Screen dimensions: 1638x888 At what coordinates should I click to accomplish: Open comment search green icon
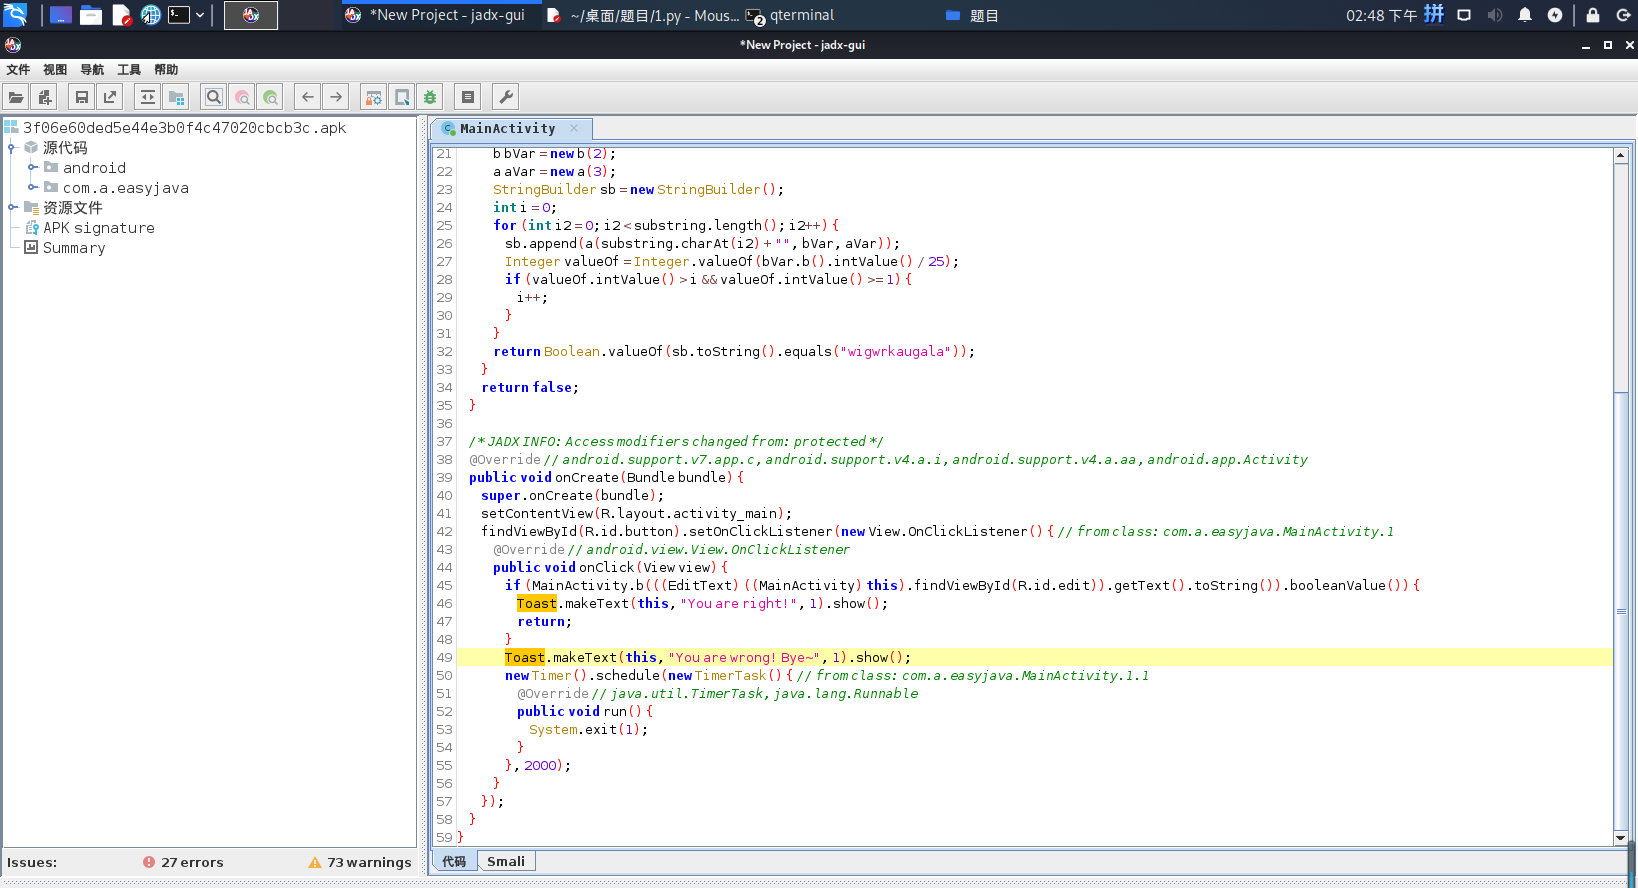pos(270,97)
